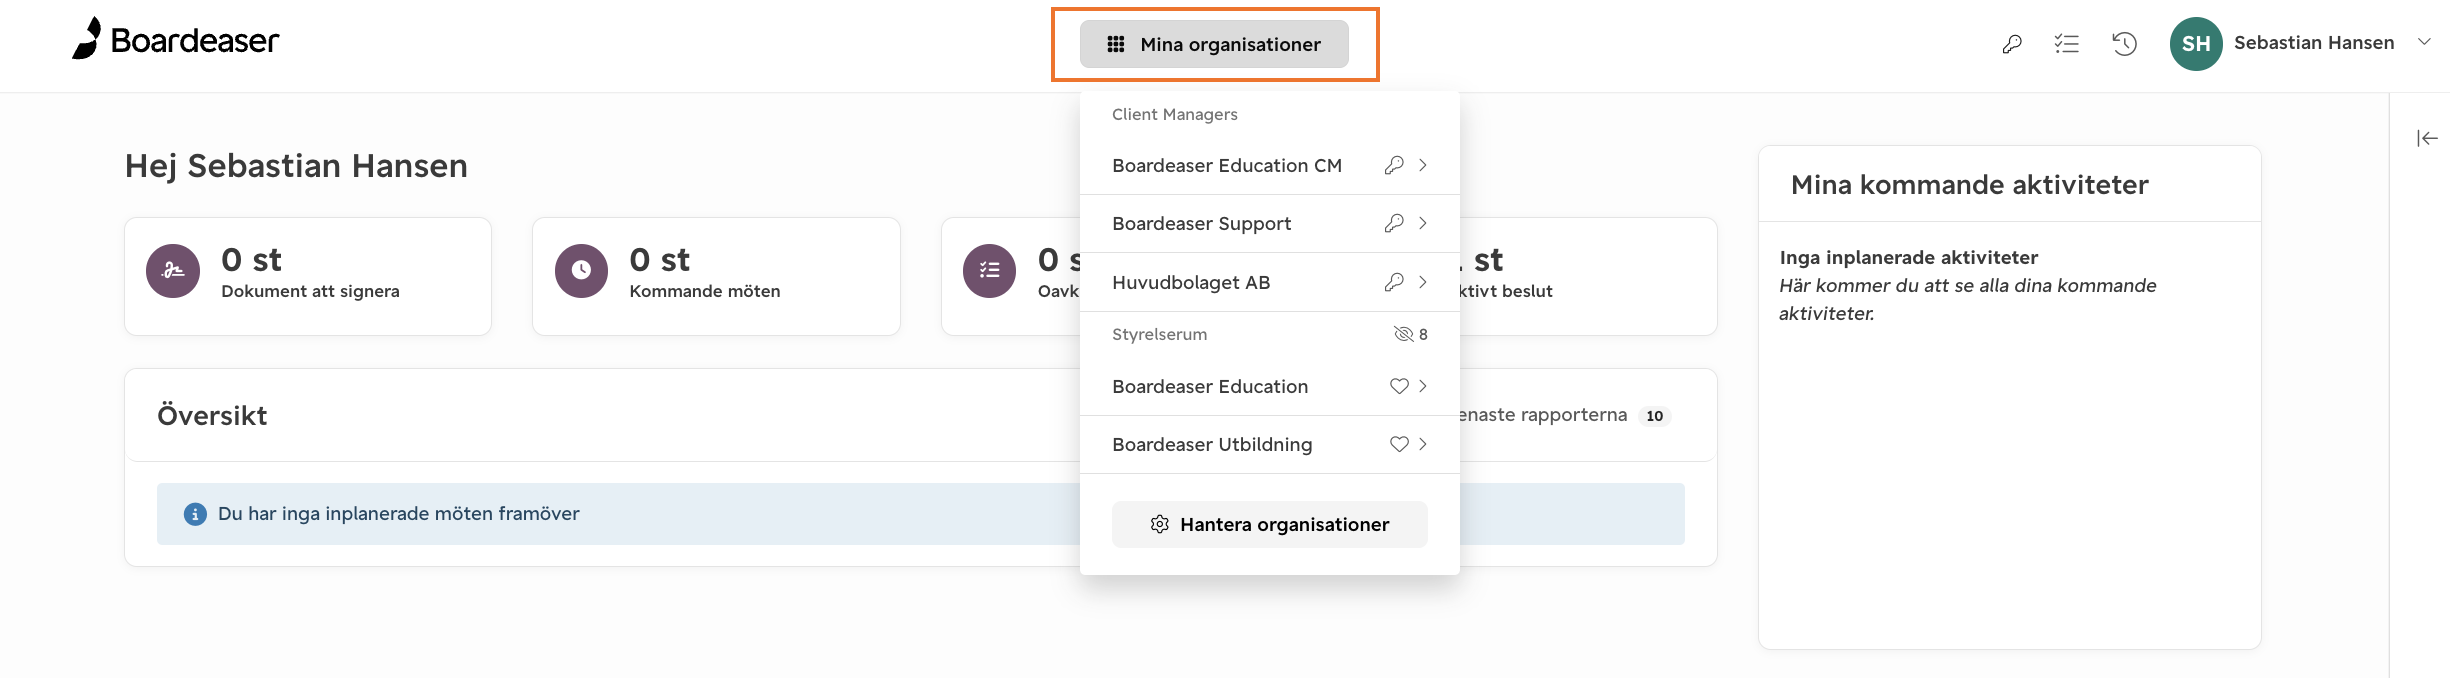Toggle hidden Styrelserum visibility eye icon

click(x=1403, y=334)
